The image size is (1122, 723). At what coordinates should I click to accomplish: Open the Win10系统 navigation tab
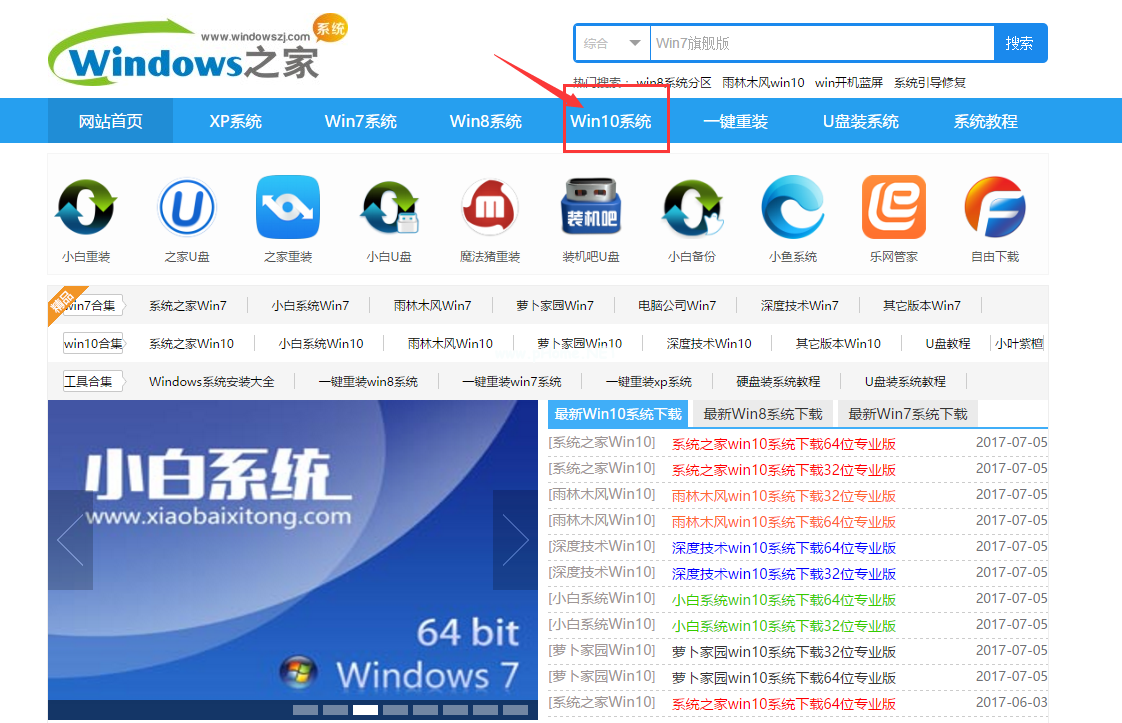616,120
